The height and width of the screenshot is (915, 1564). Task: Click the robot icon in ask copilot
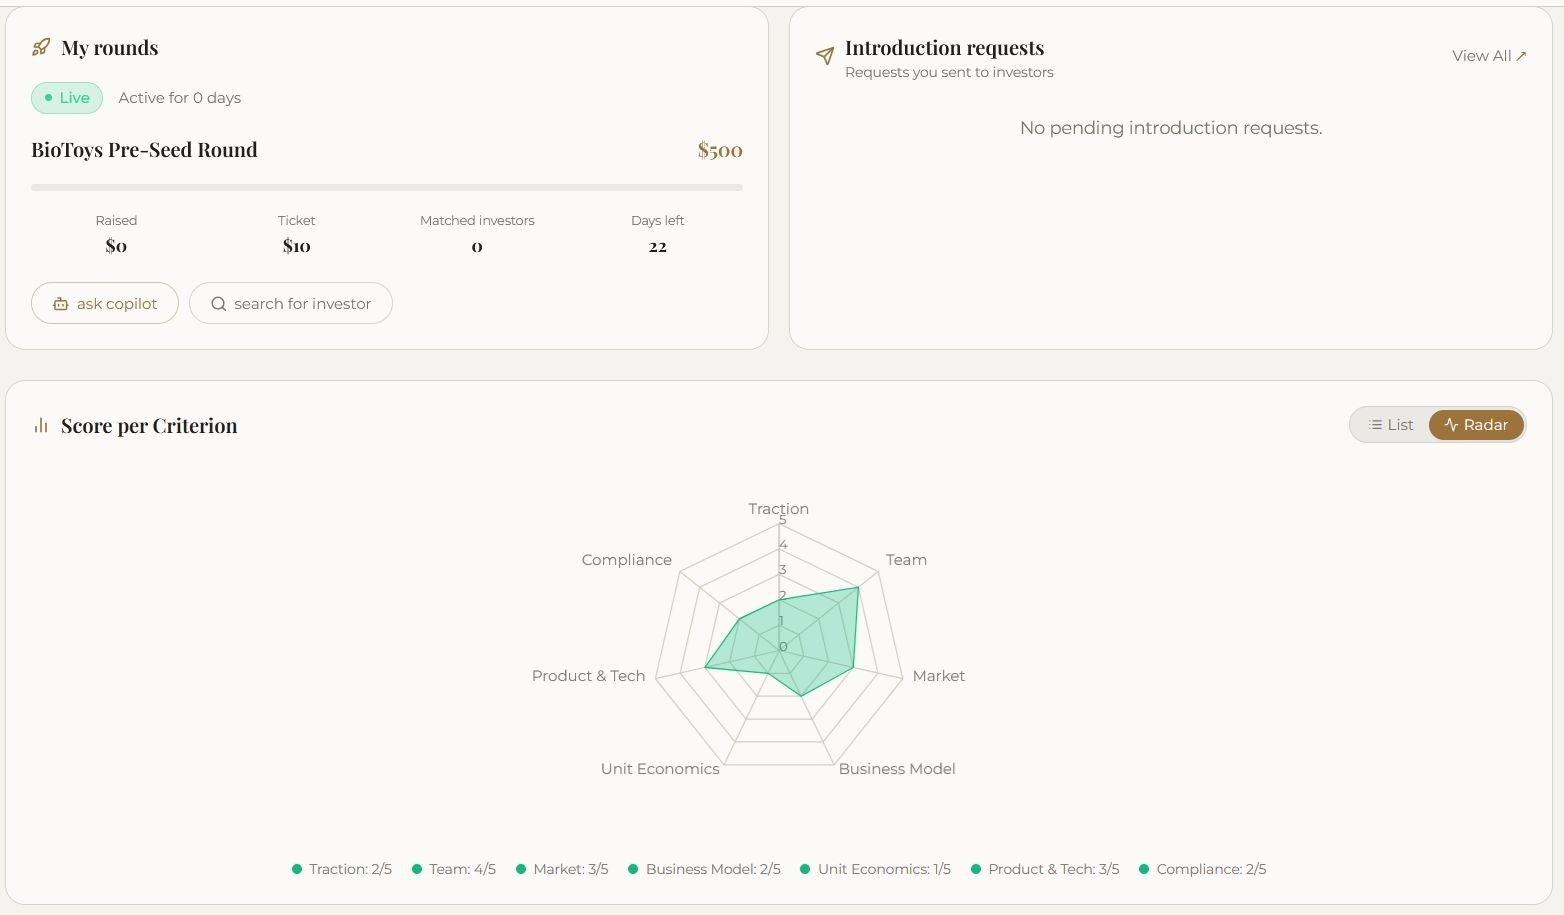(x=61, y=304)
